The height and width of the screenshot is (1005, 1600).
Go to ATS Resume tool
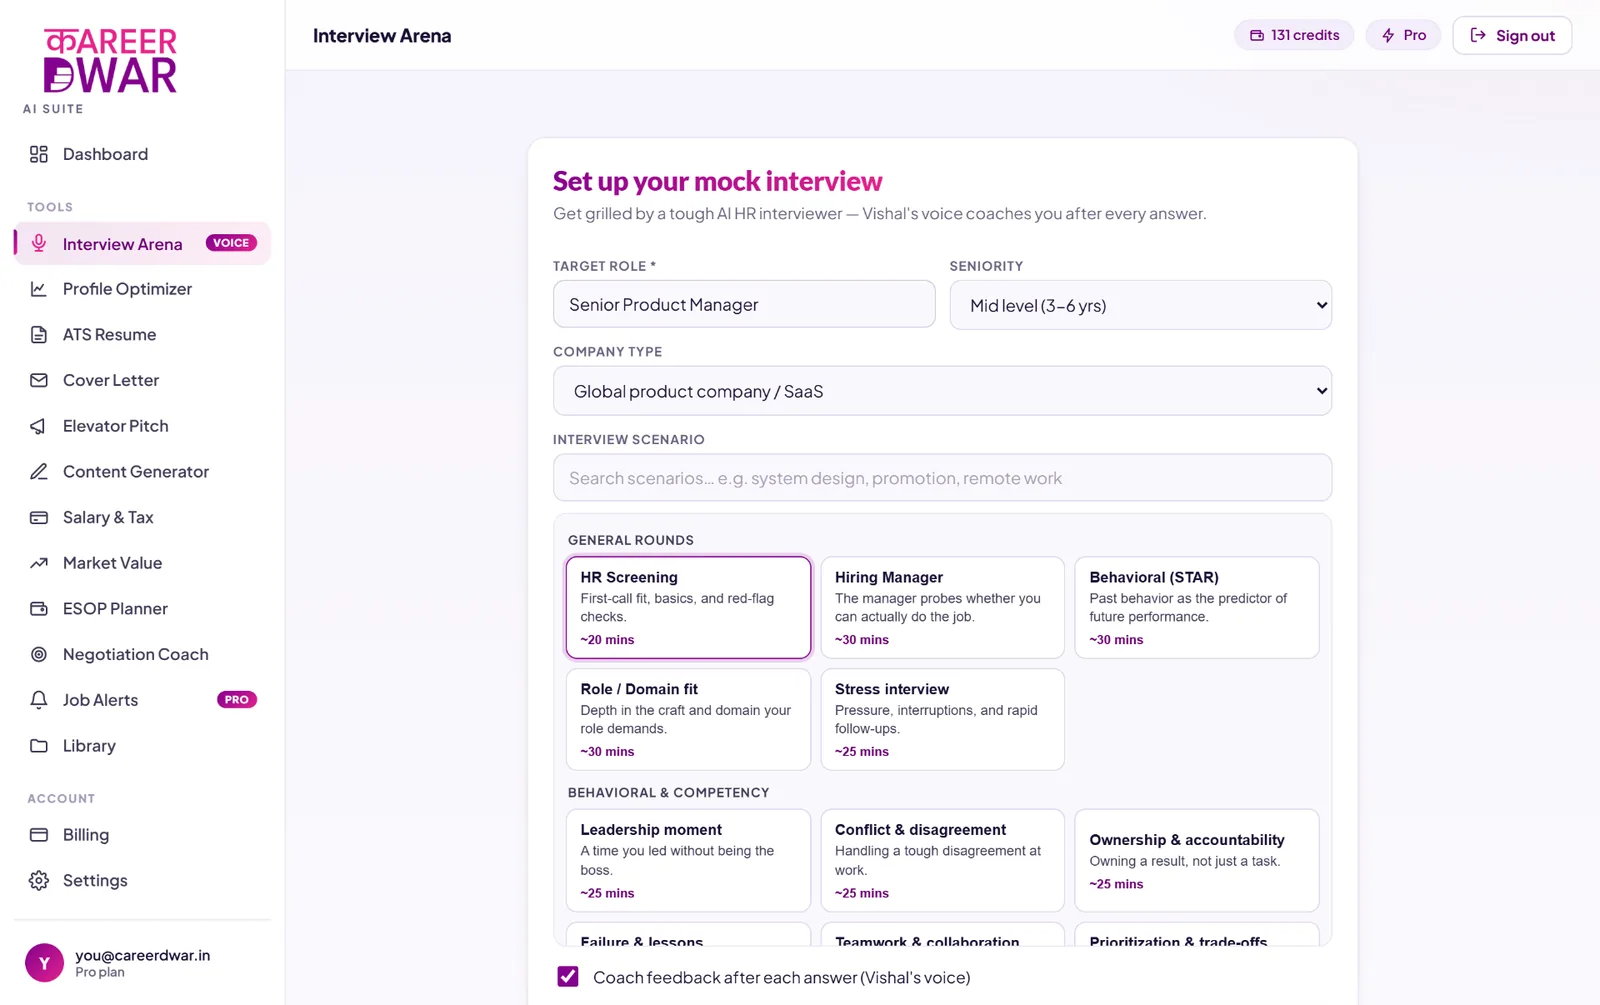[142, 335]
